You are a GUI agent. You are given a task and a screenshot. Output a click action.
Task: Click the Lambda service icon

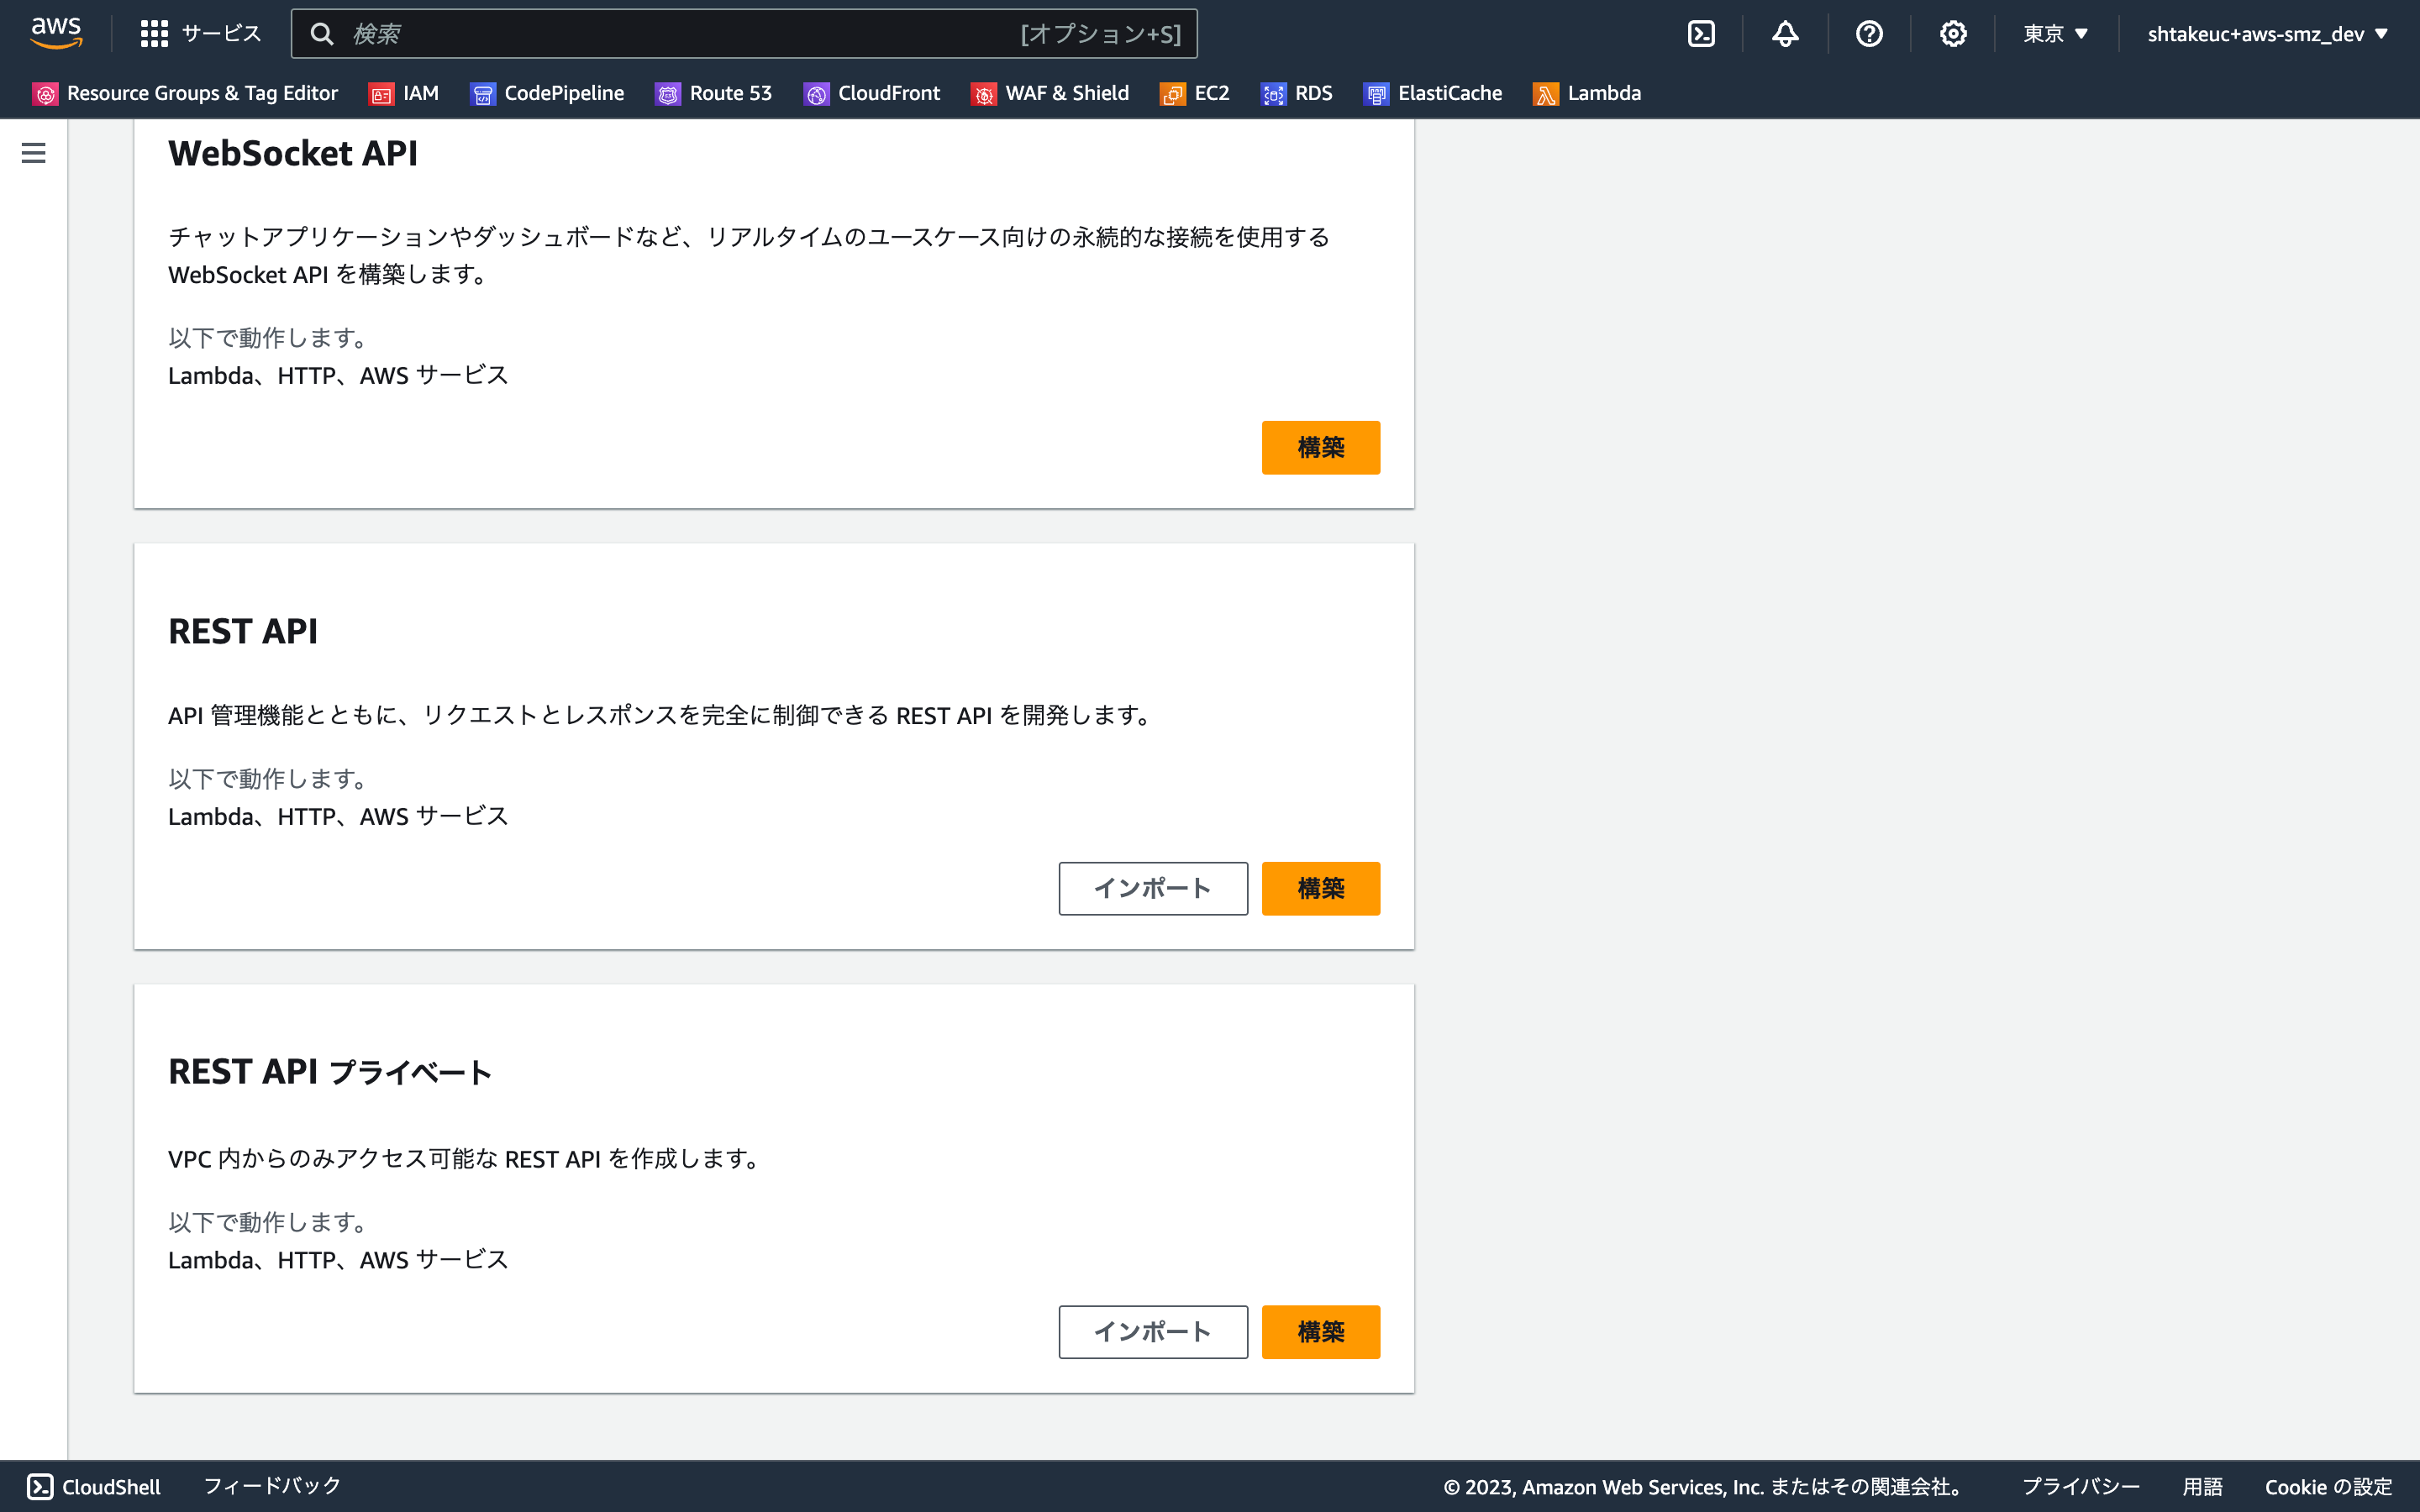[1546, 94]
